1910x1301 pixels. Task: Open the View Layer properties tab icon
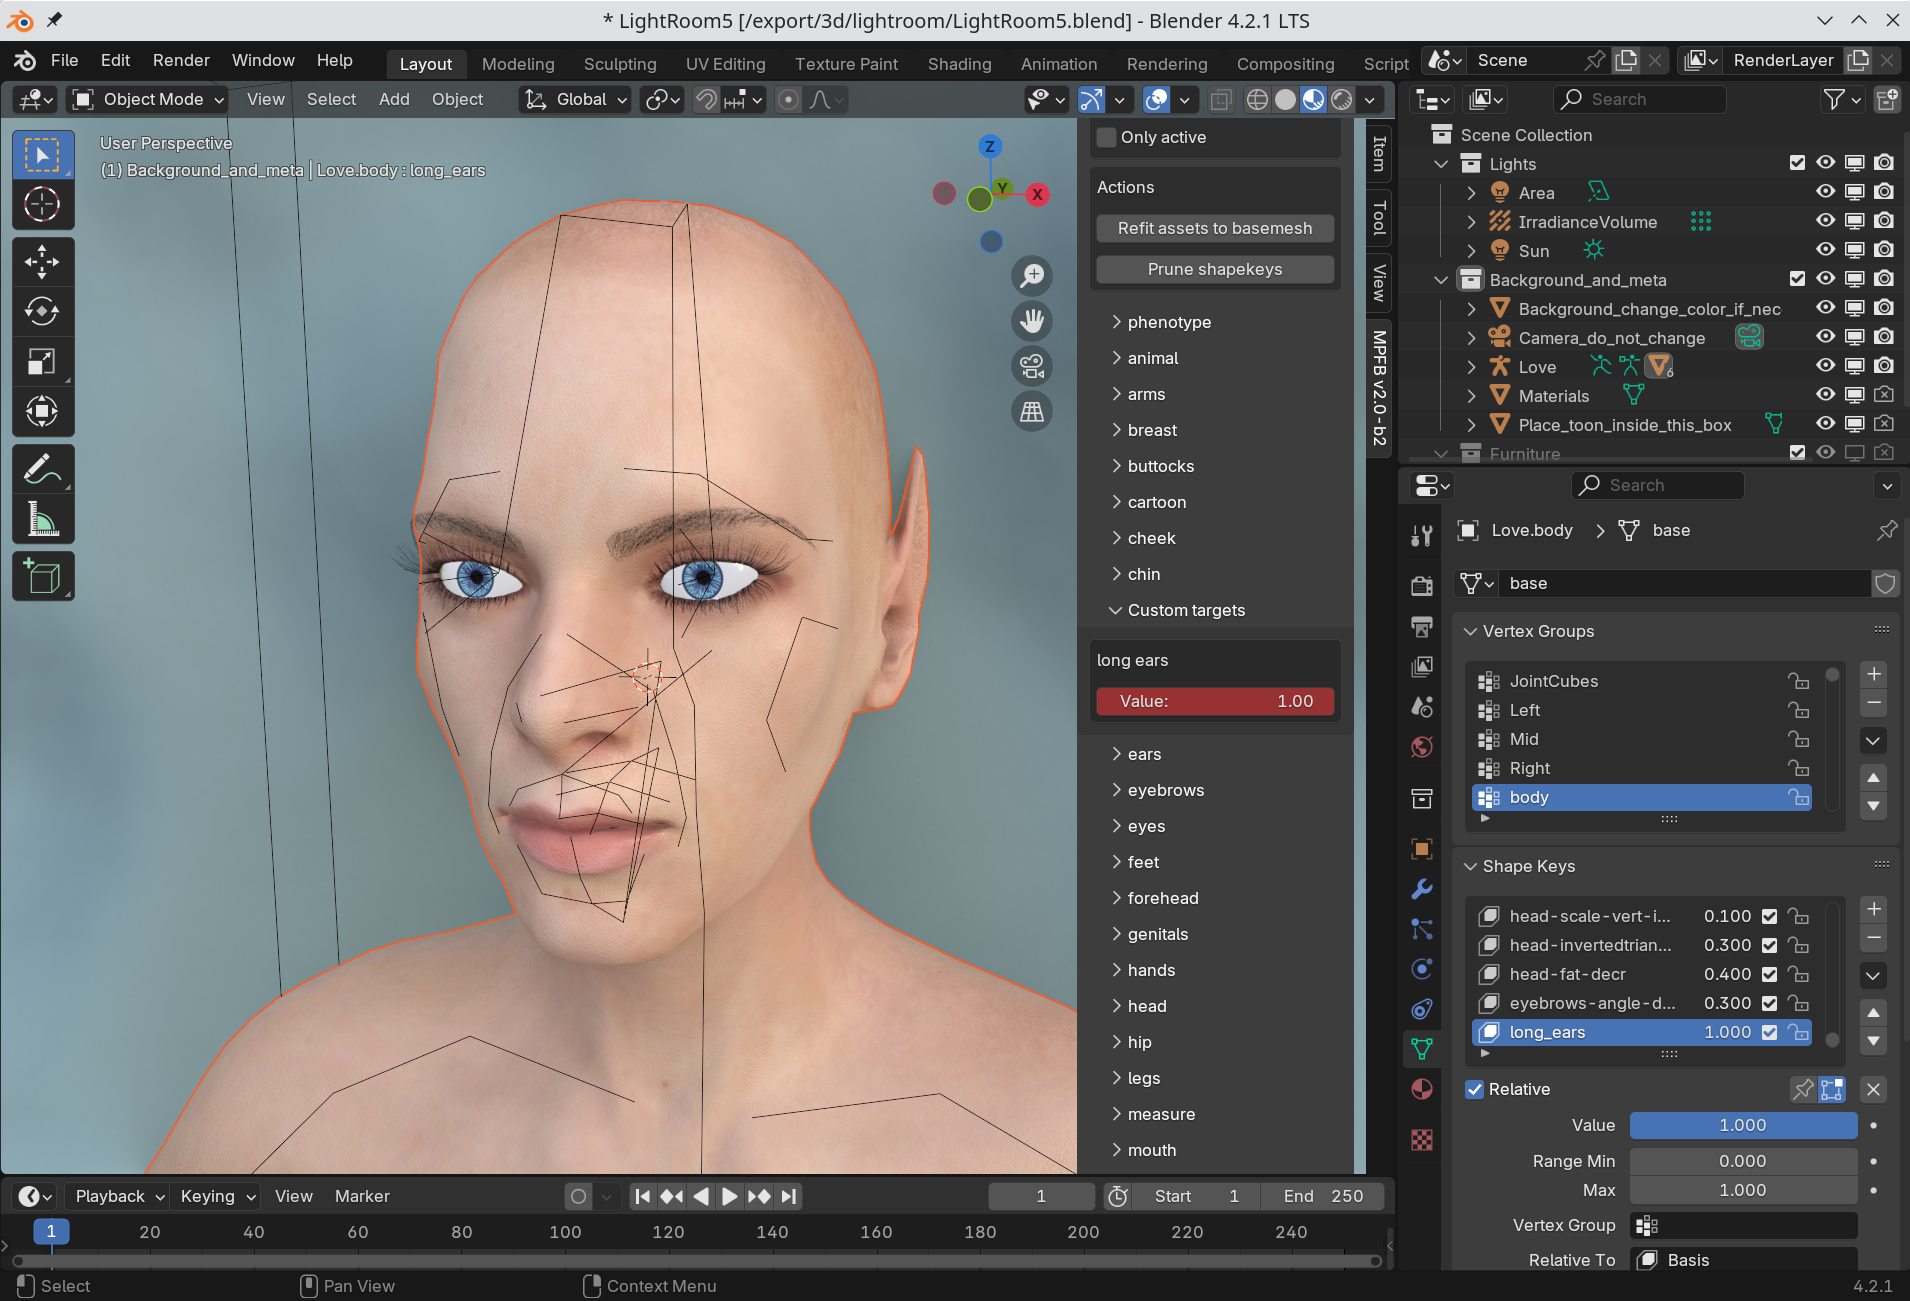[1422, 667]
